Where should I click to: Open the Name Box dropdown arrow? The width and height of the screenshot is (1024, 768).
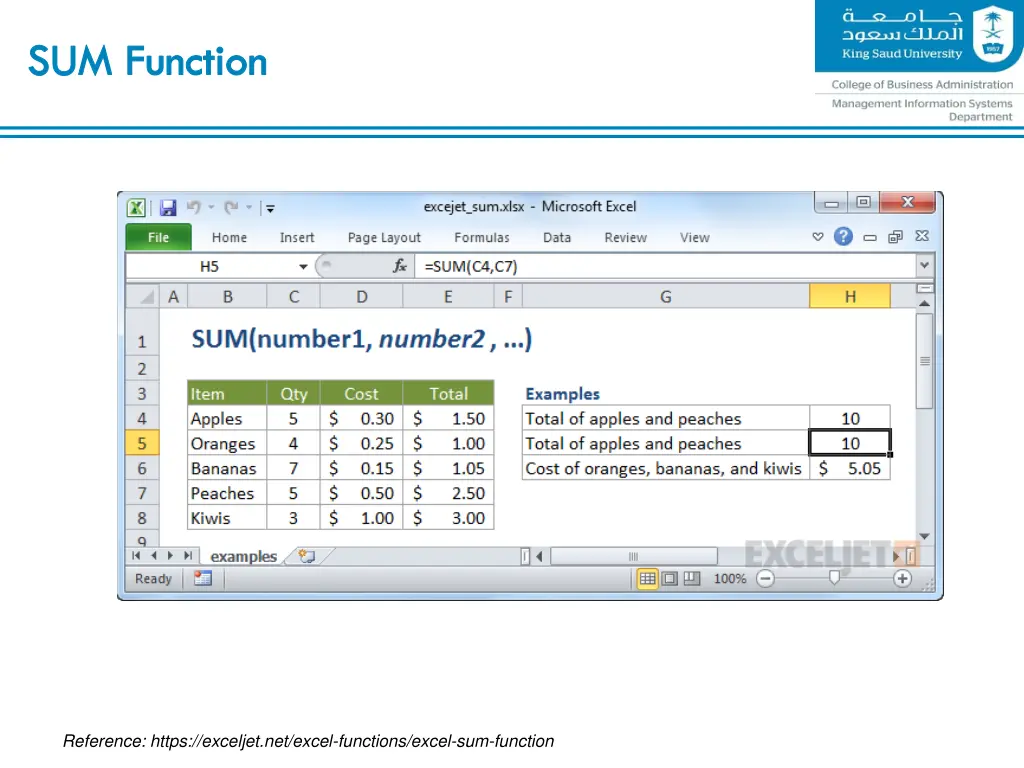click(x=303, y=266)
